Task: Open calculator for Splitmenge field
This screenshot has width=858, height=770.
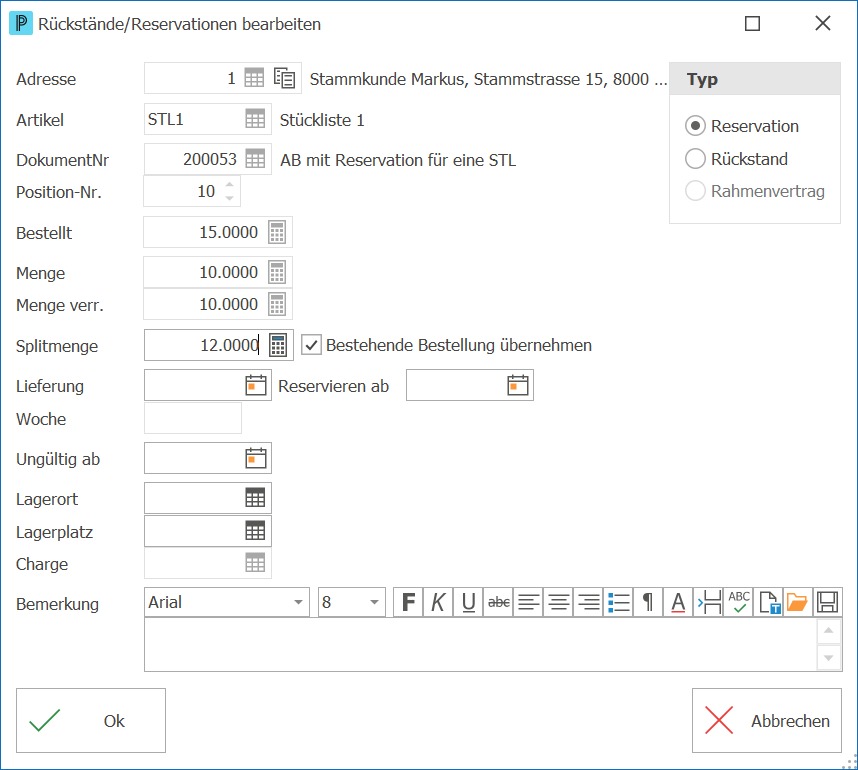Action: (x=278, y=345)
